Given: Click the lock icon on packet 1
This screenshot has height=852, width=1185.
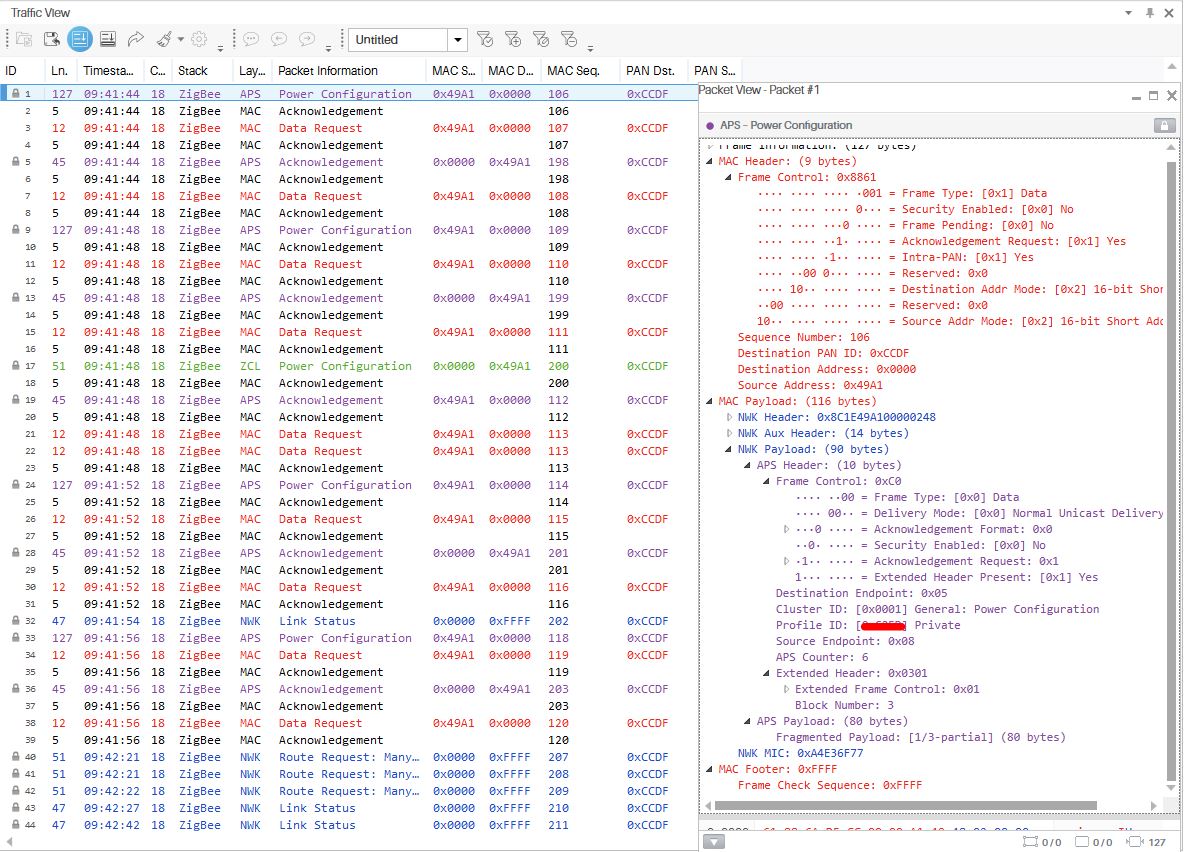Looking at the screenshot, I should (15, 94).
